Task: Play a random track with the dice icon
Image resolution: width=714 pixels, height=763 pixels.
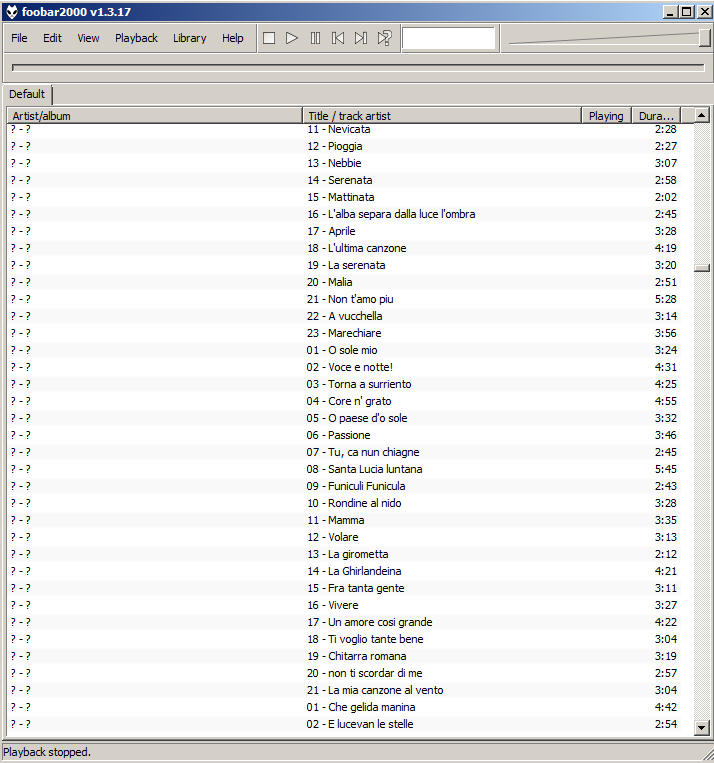Action: pos(384,38)
